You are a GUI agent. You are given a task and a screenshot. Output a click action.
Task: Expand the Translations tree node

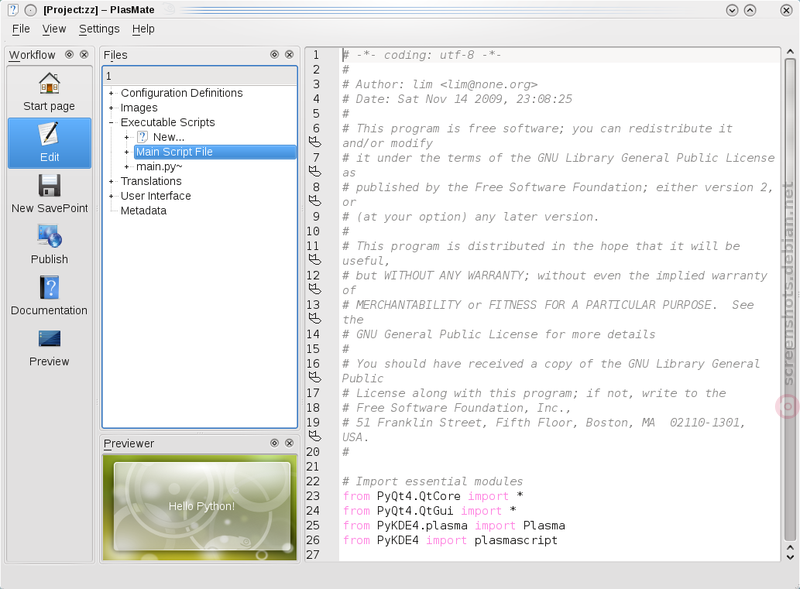[x=111, y=181]
